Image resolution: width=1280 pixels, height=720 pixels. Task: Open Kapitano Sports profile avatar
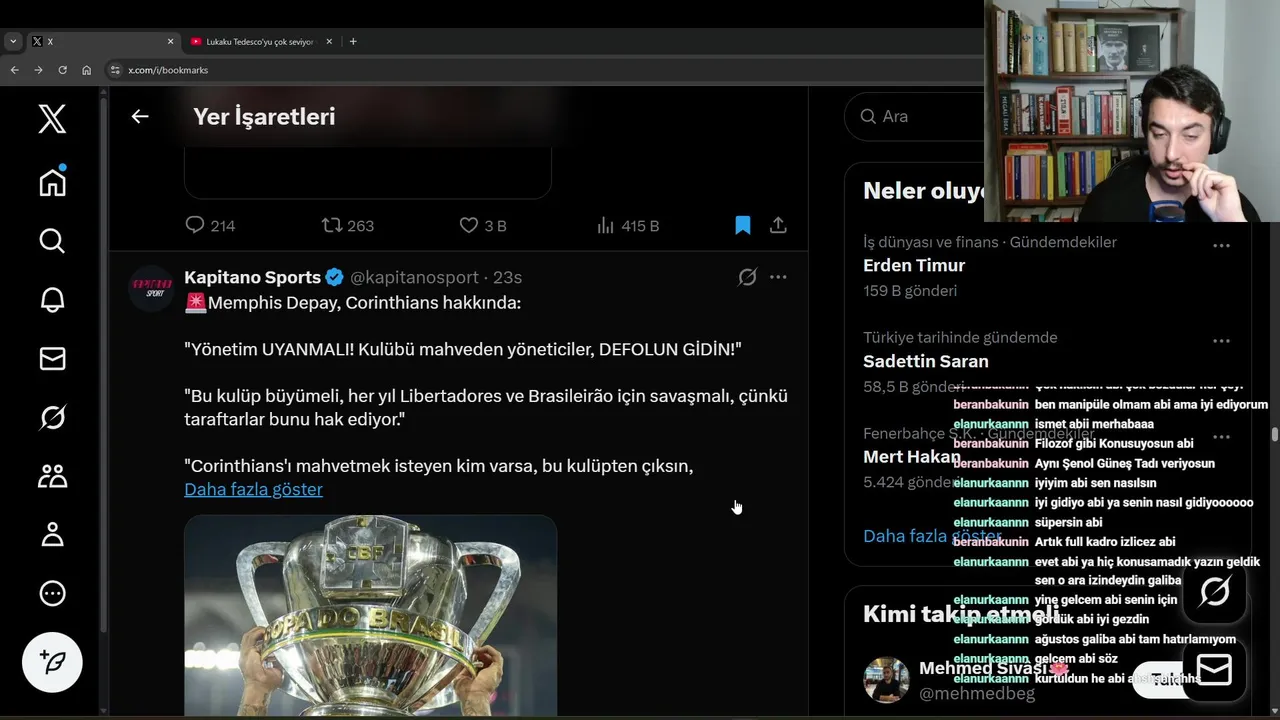tap(153, 289)
